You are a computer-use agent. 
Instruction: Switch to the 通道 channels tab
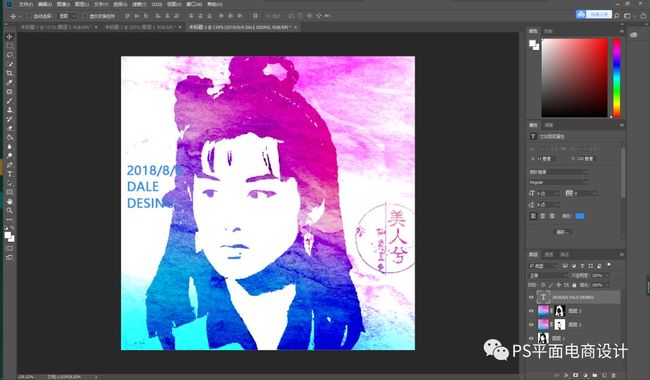549,254
